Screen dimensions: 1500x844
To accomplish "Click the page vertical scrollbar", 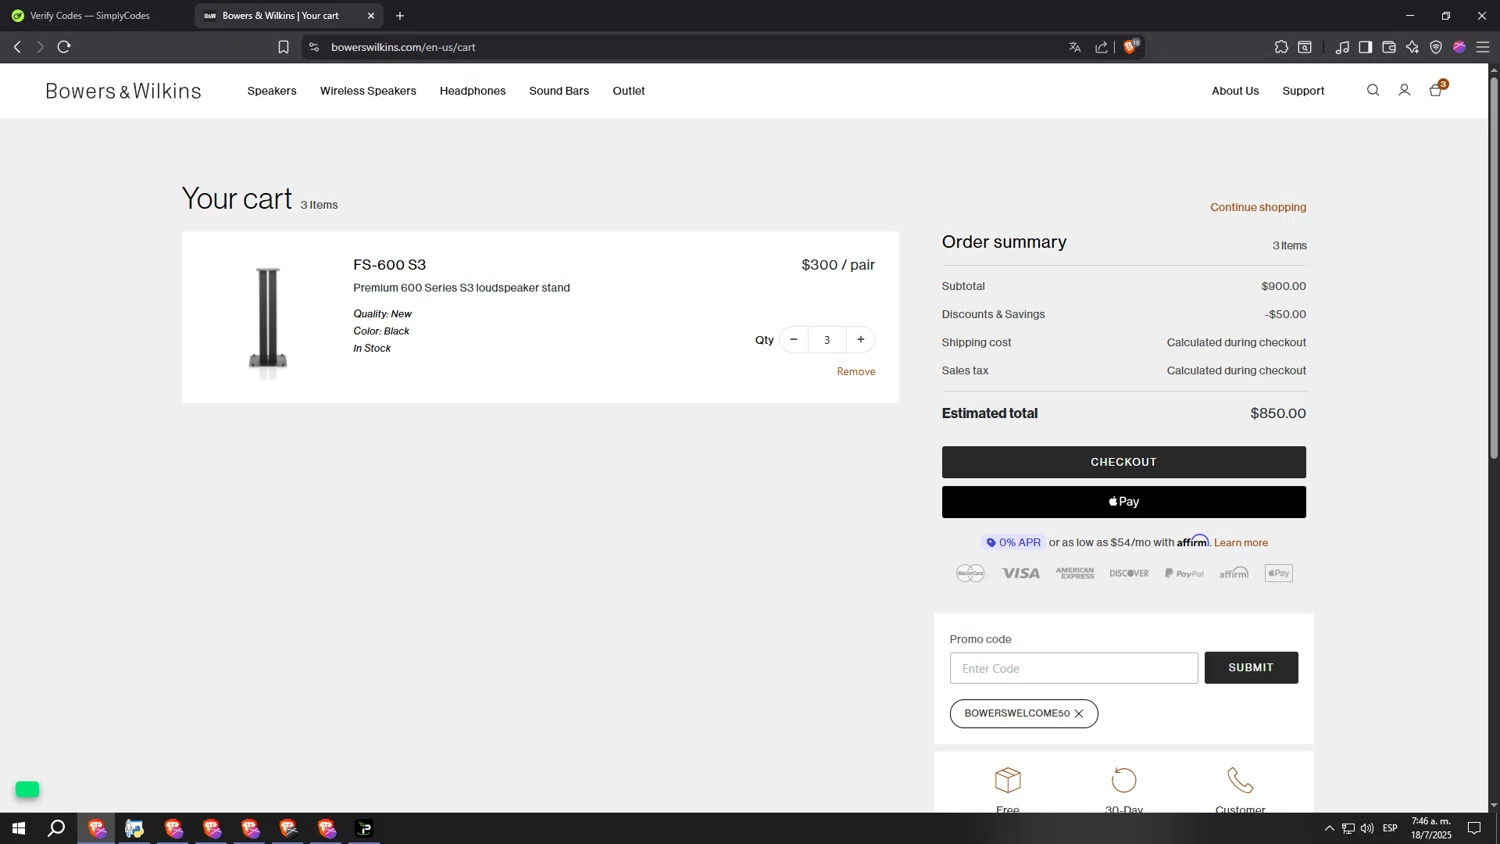I will [1494, 270].
